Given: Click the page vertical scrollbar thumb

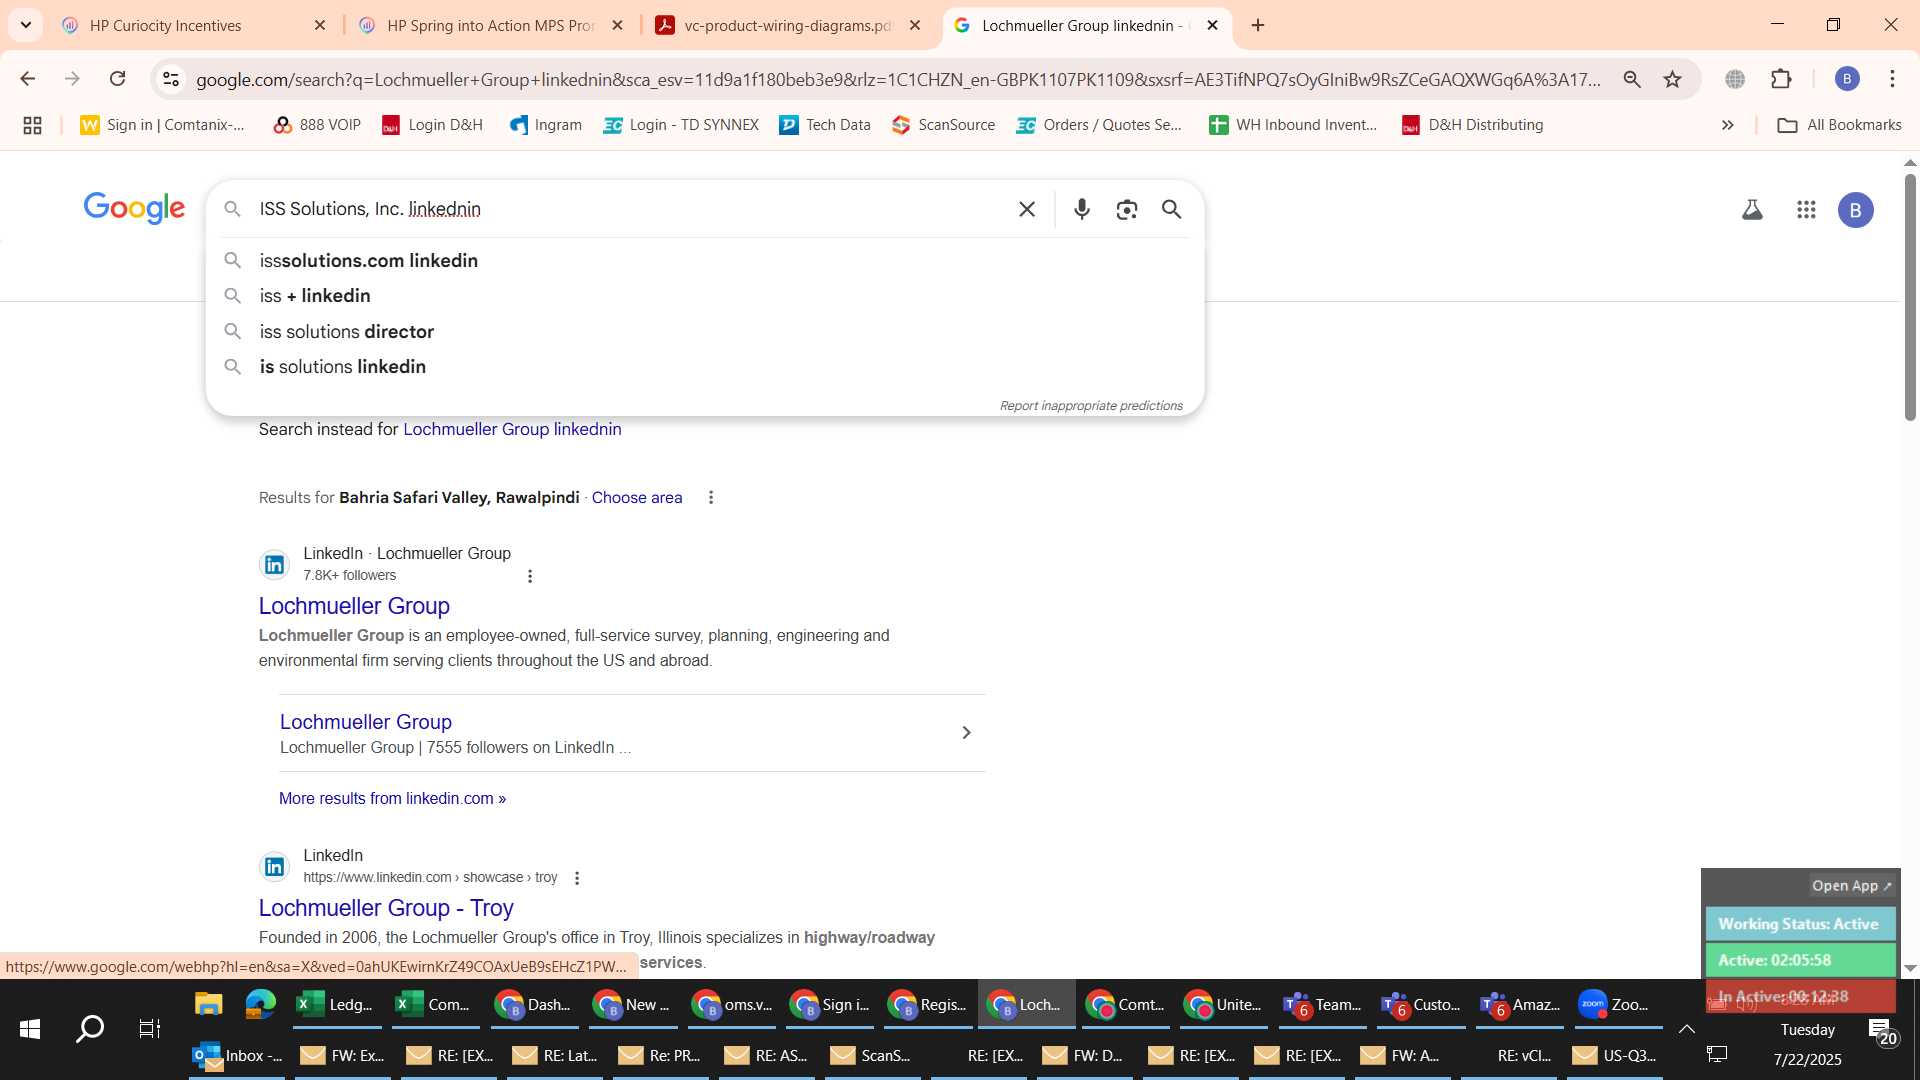Looking at the screenshot, I should (x=1910, y=295).
